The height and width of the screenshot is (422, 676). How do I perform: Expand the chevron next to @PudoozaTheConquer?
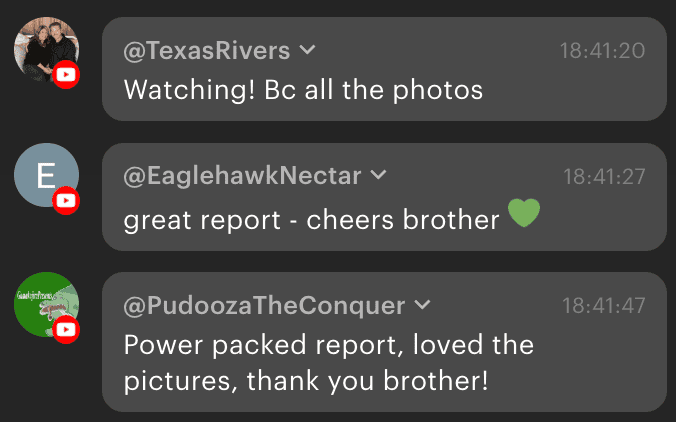(422, 304)
